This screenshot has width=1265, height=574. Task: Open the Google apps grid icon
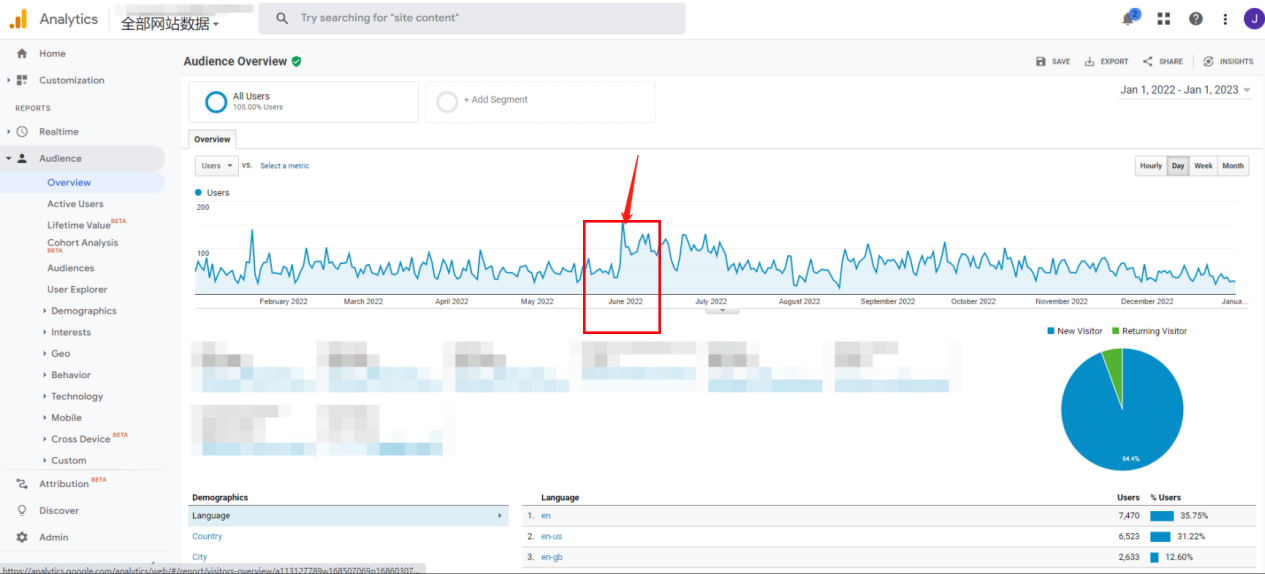[1163, 19]
